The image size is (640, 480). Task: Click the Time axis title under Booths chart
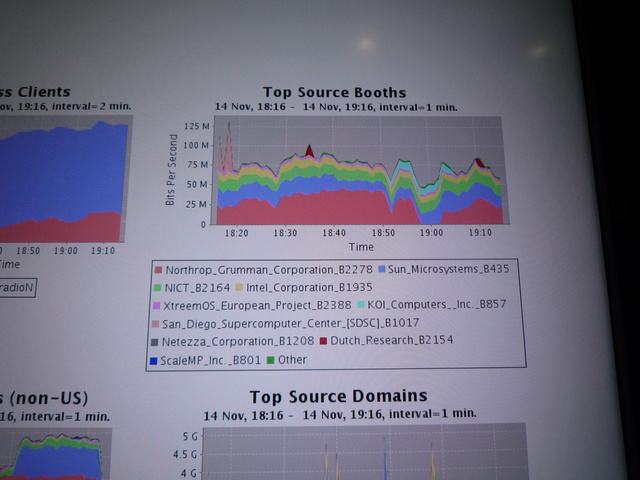[x=361, y=247]
